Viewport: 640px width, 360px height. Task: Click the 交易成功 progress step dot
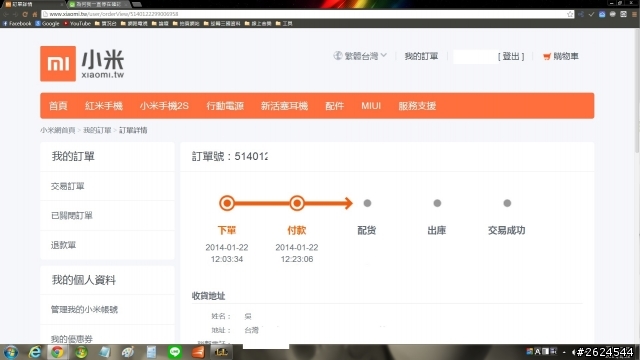pos(507,203)
